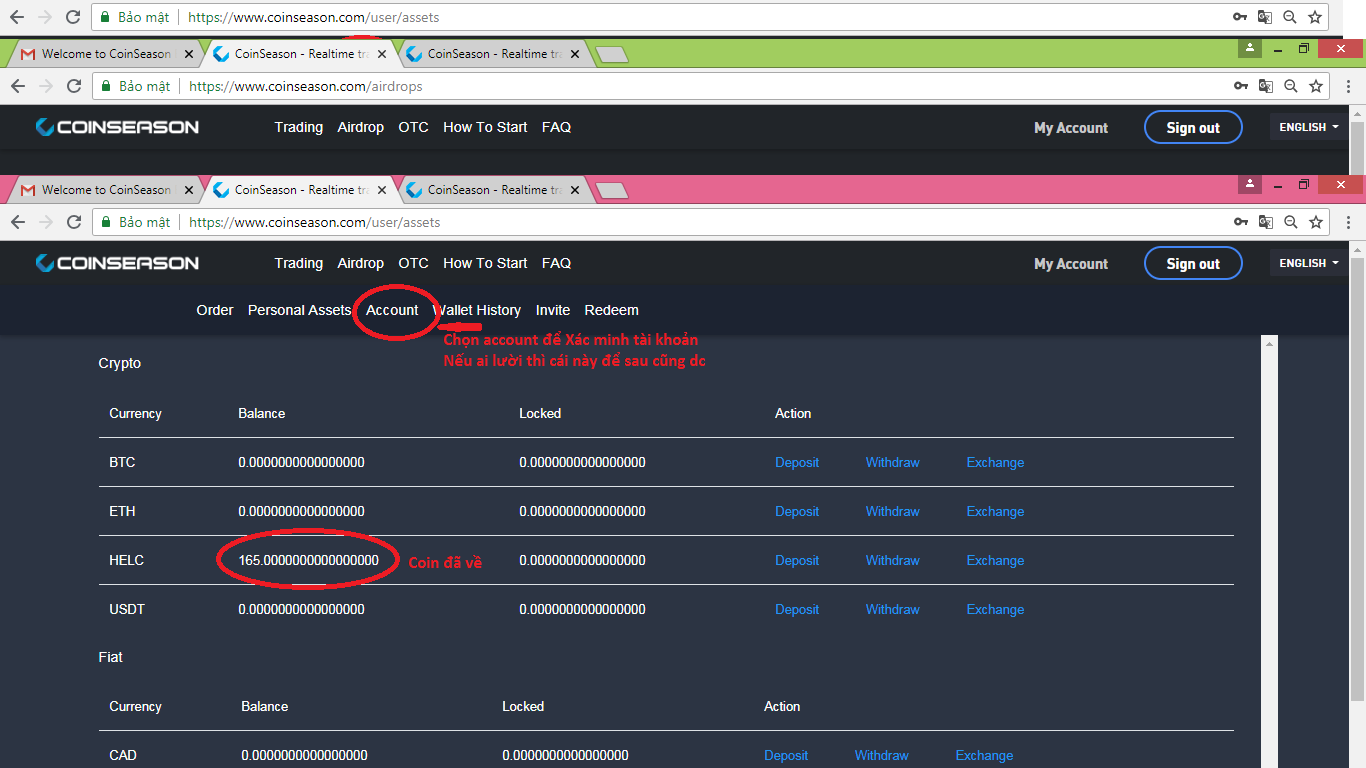Screen dimensions: 1366x768
Task: Click Withdraw link in the BTC row
Action: click(x=892, y=462)
